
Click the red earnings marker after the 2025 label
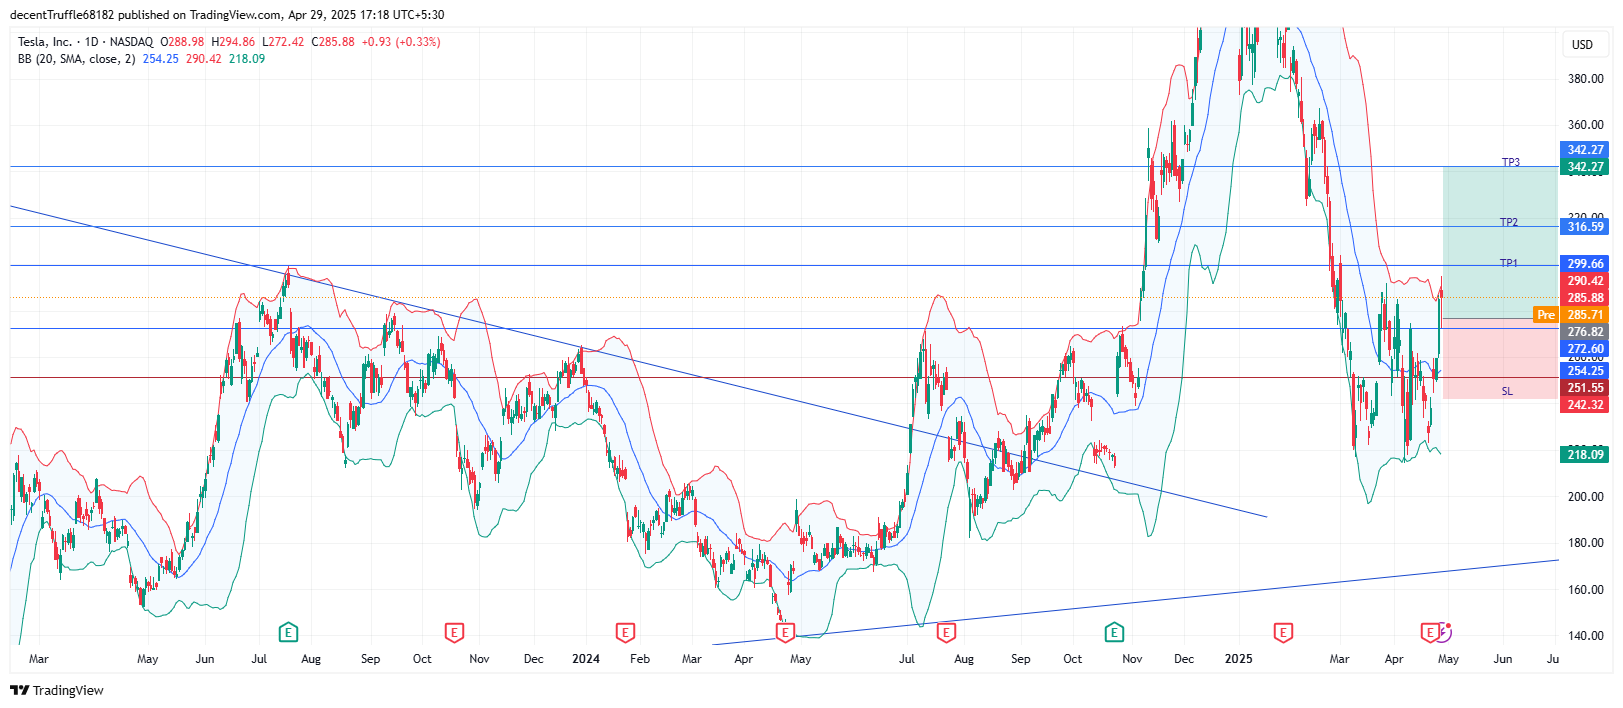pos(1283,632)
